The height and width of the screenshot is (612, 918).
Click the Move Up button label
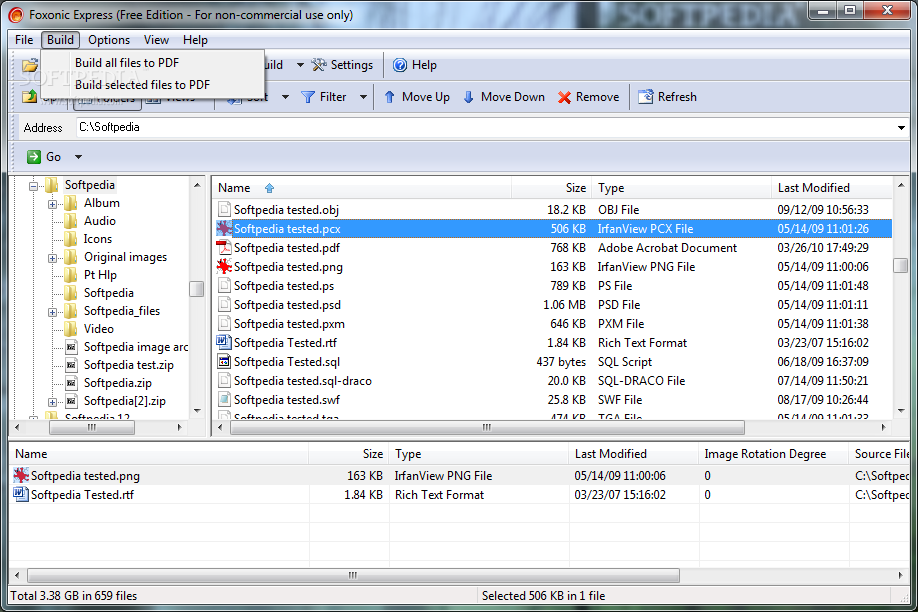[x=426, y=97]
